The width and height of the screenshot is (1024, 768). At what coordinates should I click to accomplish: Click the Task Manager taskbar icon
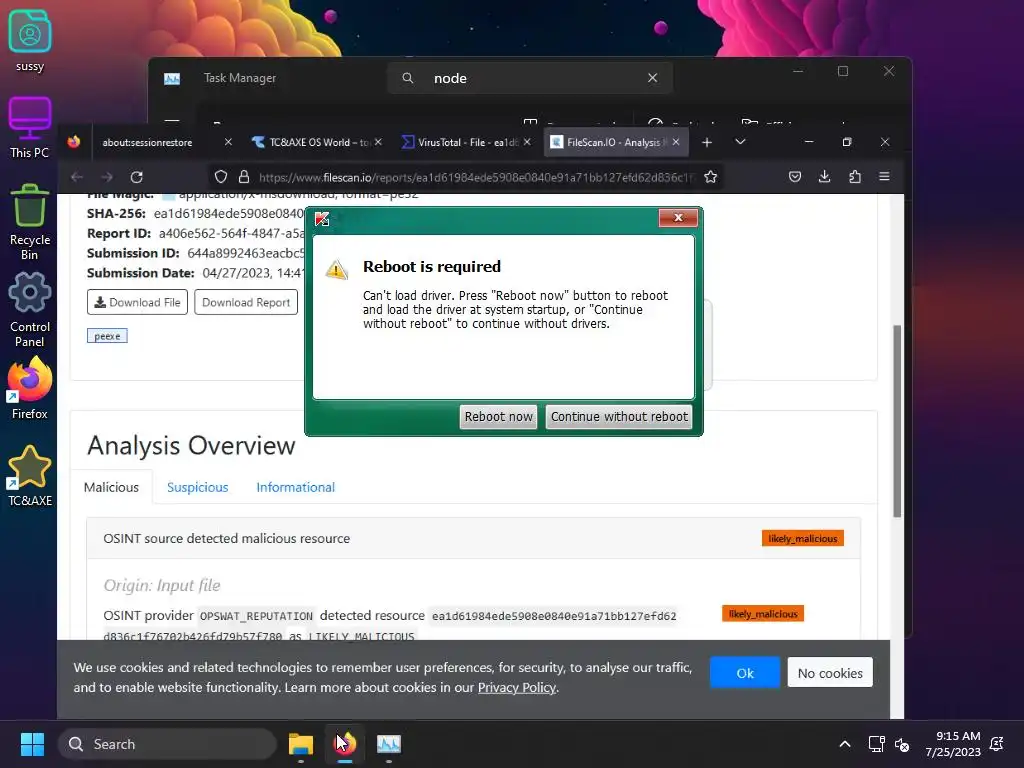click(389, 744)
